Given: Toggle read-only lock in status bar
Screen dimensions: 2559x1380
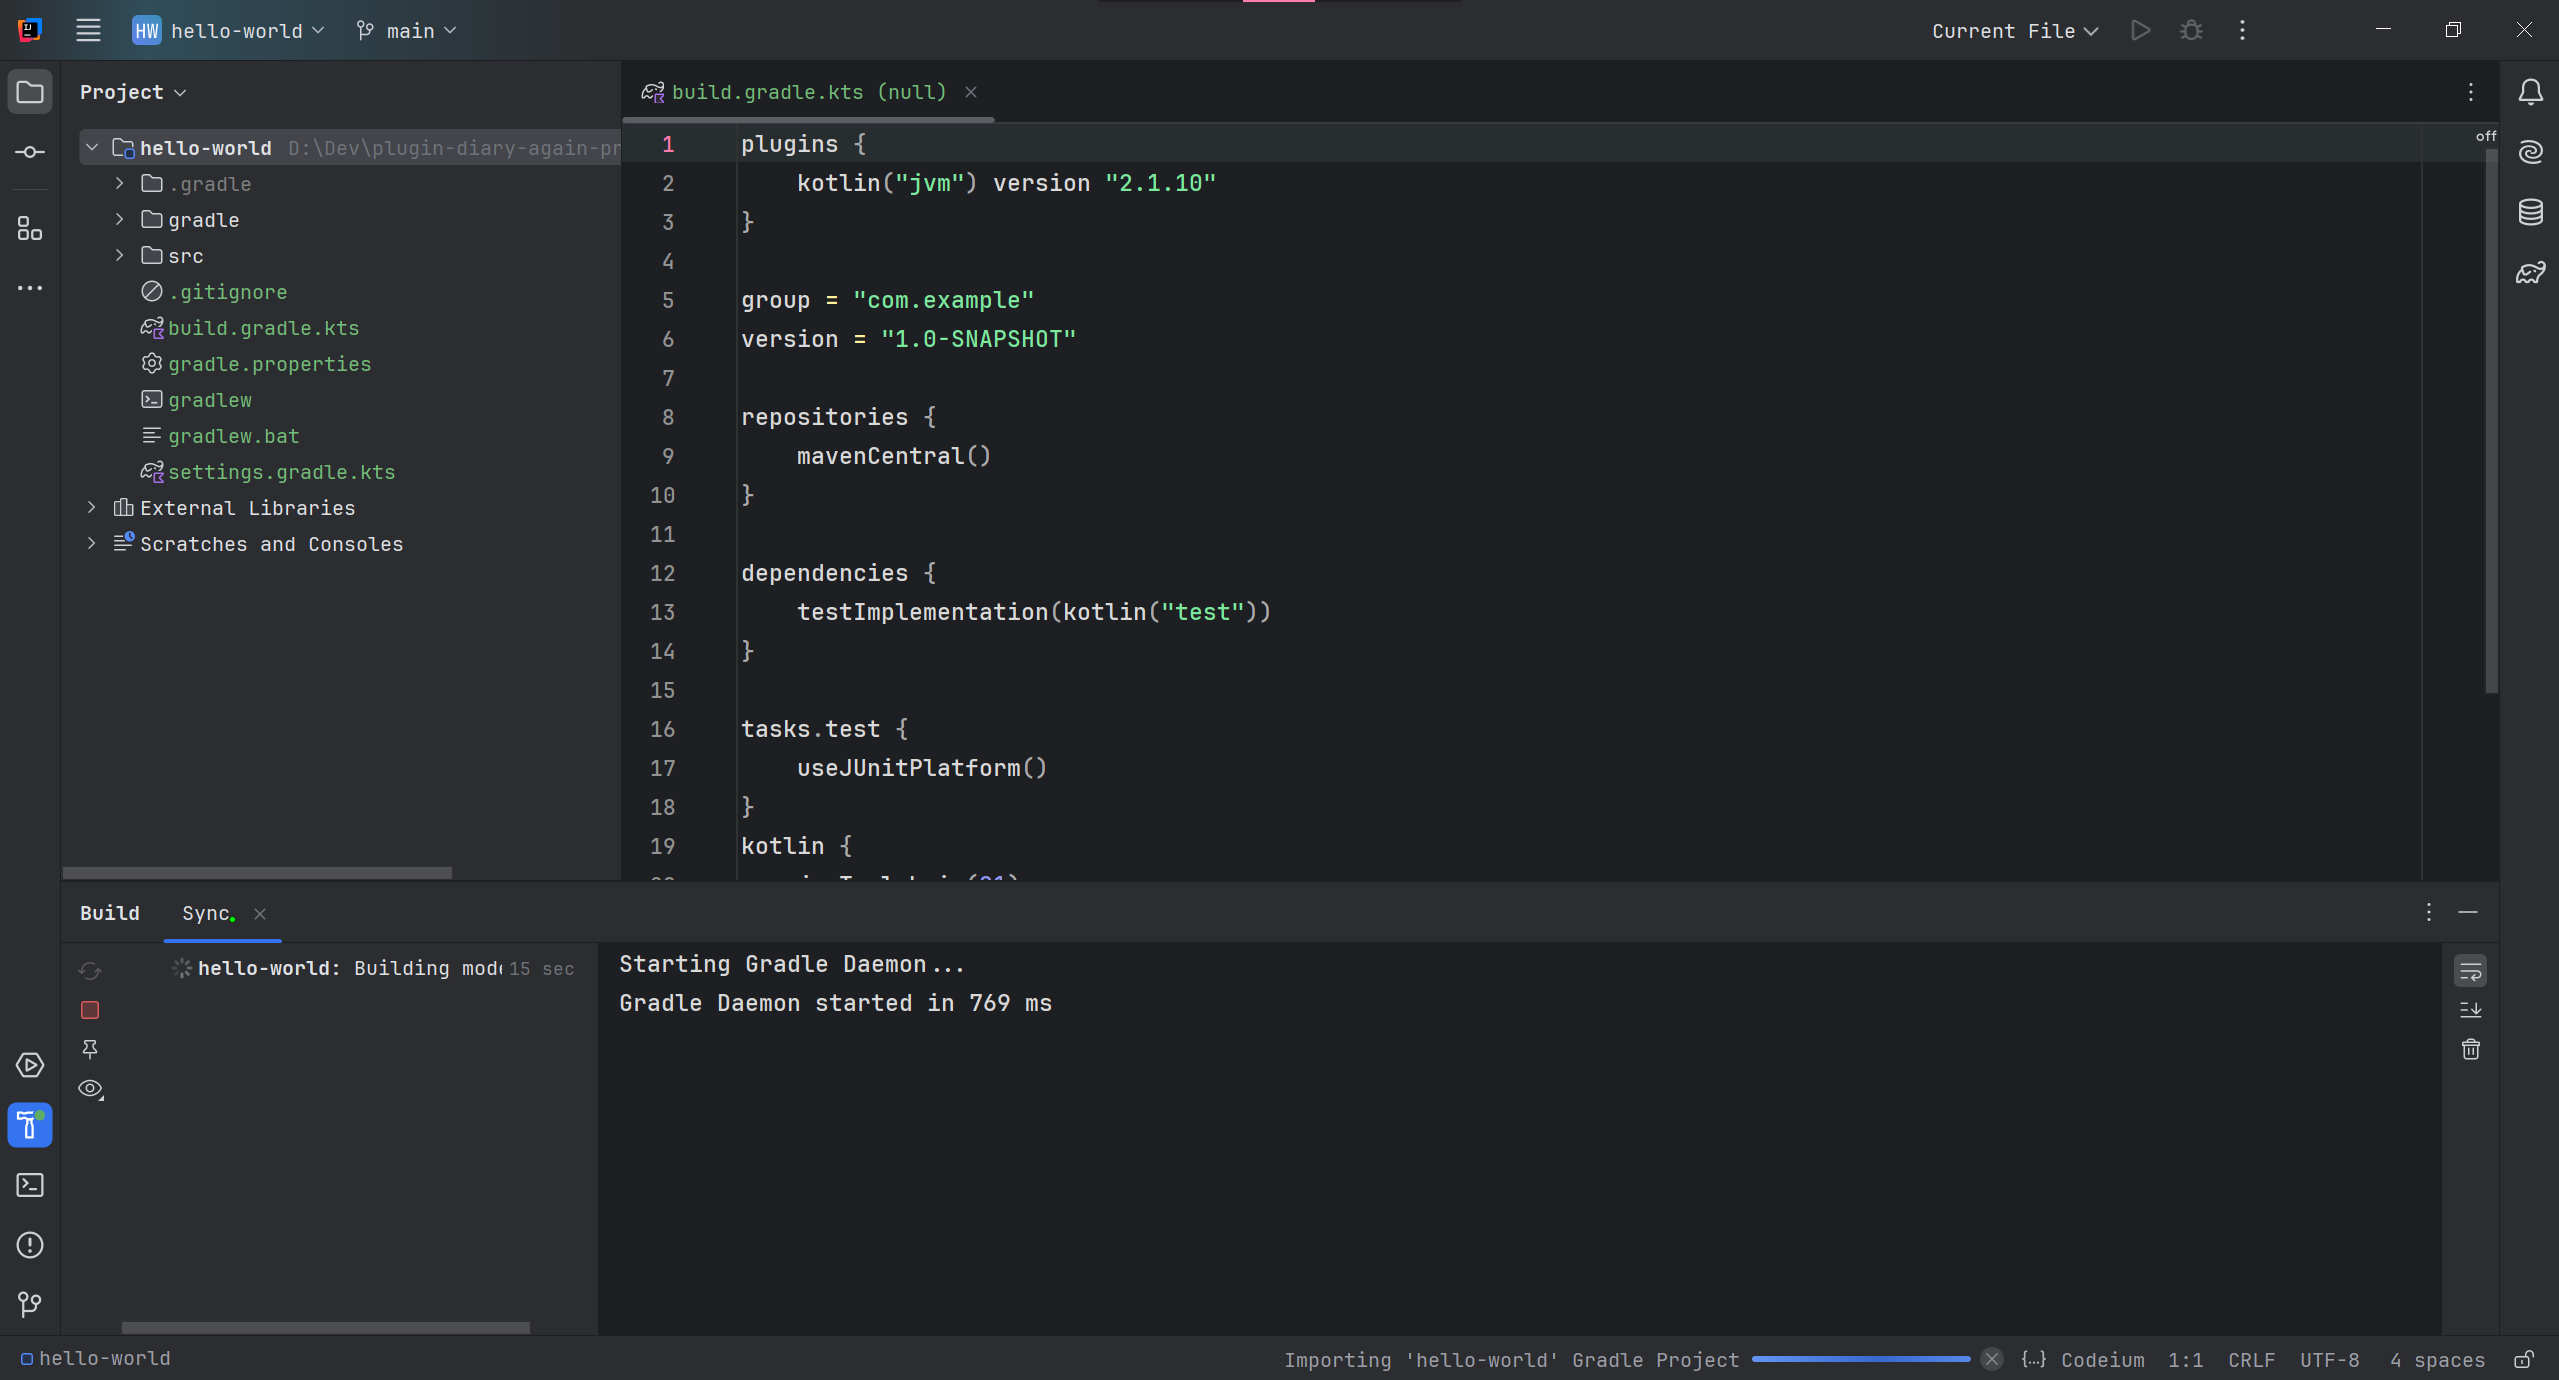Looking at the screenshot, I should 2524,1360.
